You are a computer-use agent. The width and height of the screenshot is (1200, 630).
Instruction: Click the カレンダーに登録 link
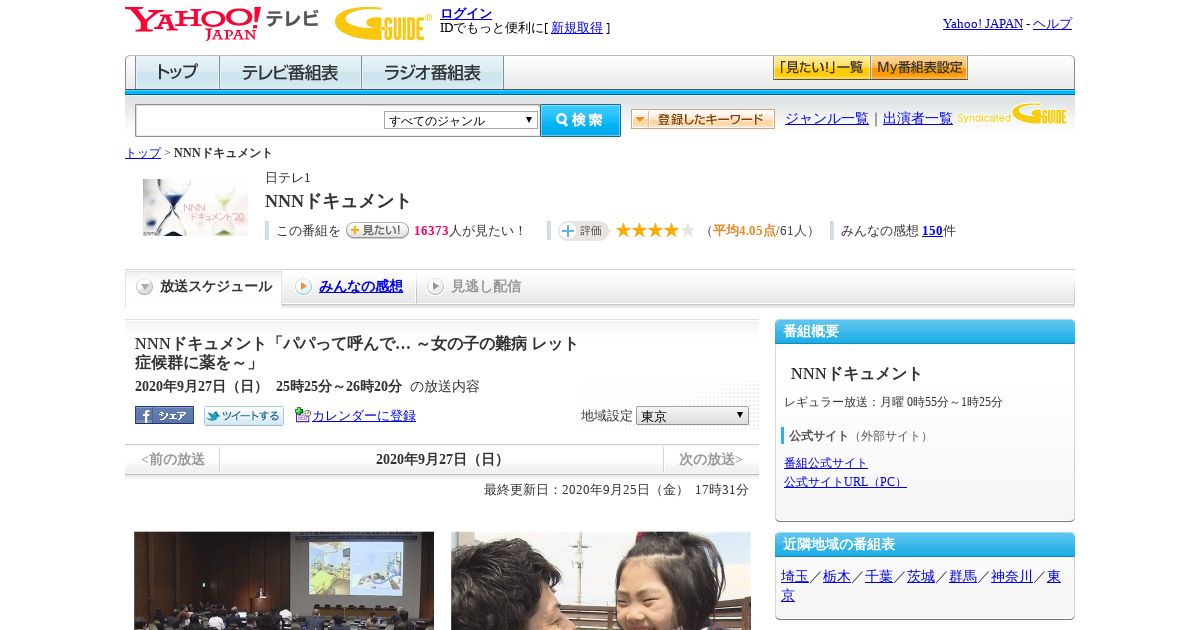[364, 415]
